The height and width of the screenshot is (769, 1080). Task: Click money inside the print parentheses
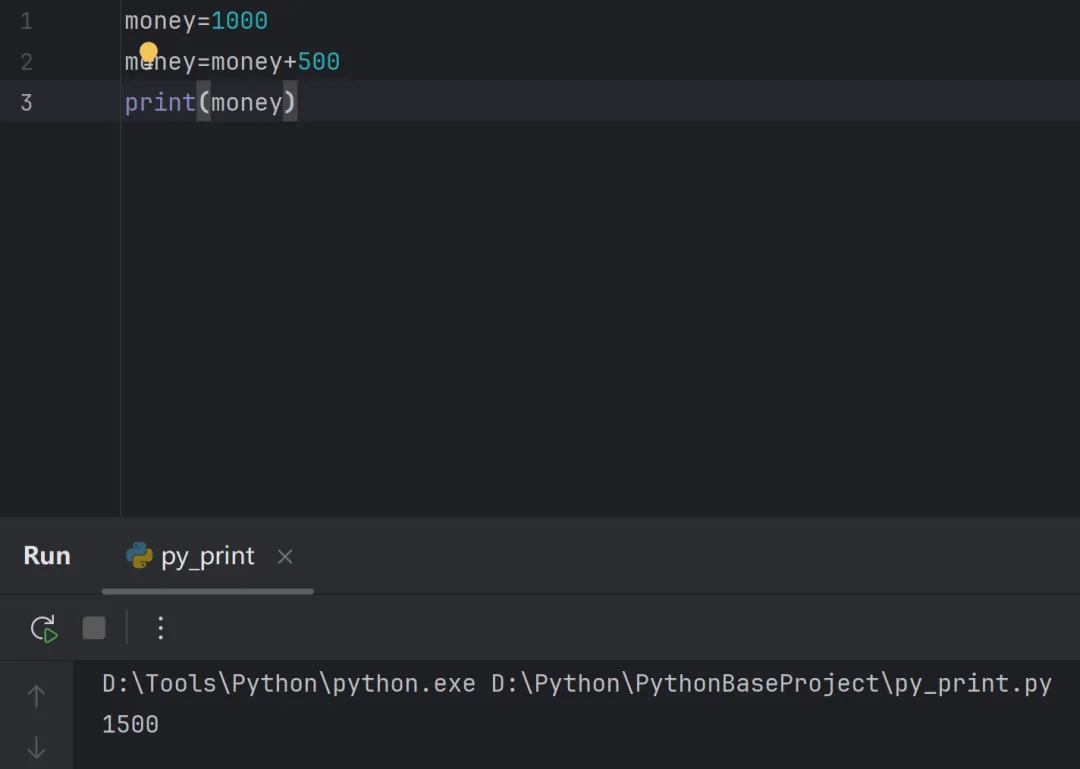tap(247, 103)
